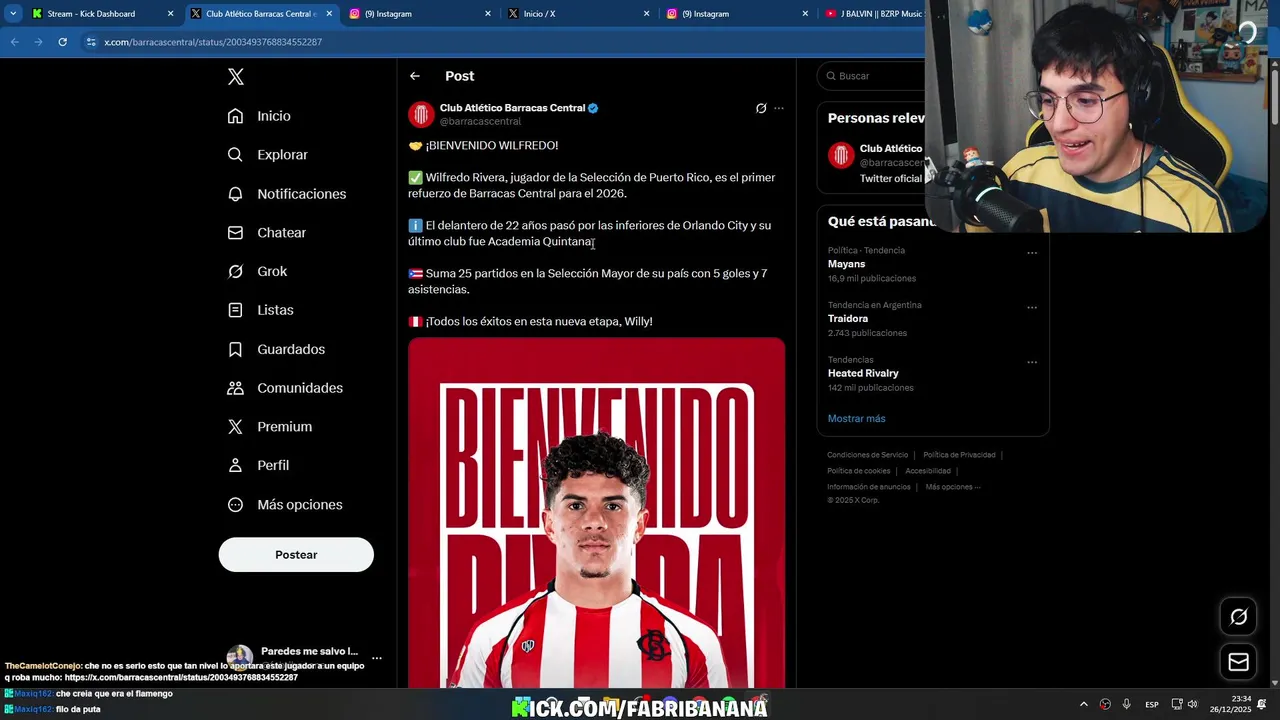Expand Más opciones in the footer links
The image size is (1280, 720).
pos(953,487)
